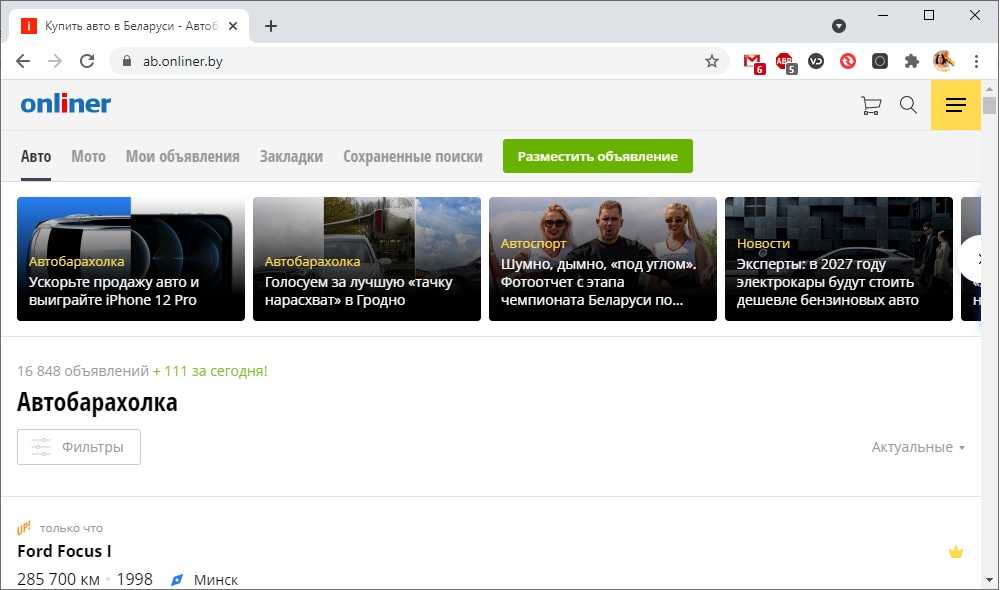The height and width of the screenshot is (590, 1000).
Task: Open the Фильтры filter panel
Action: coord(79,447)
